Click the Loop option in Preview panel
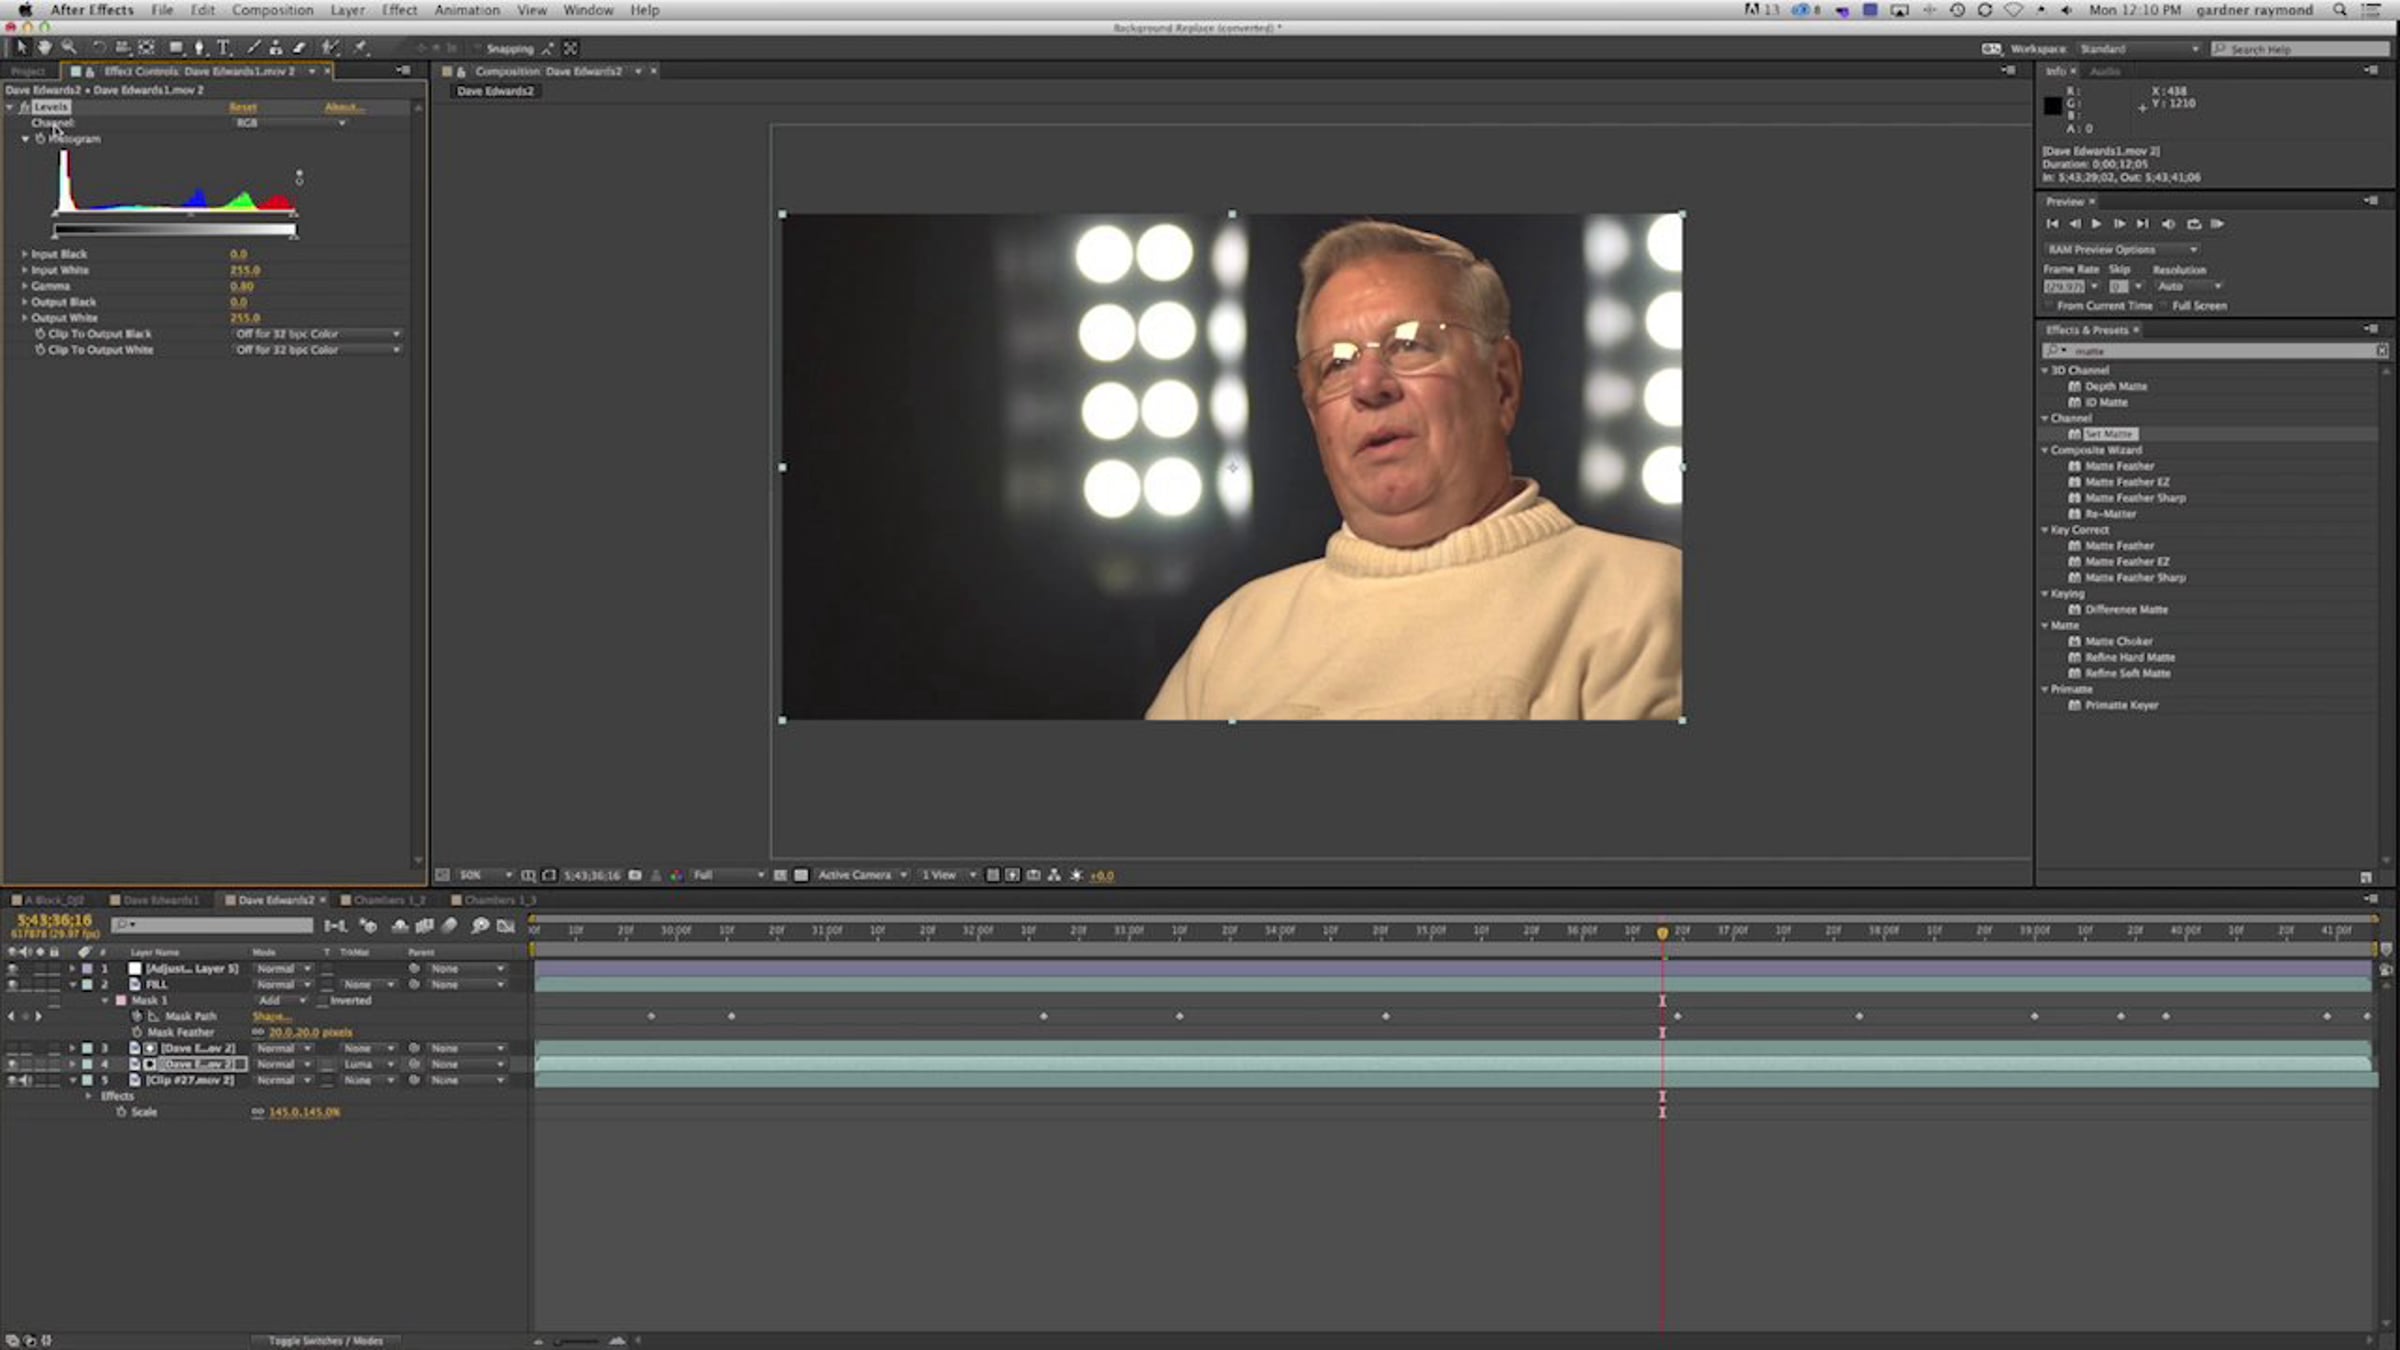The height and width of the screenshot is (1350, 2400). coord(2194,224)
